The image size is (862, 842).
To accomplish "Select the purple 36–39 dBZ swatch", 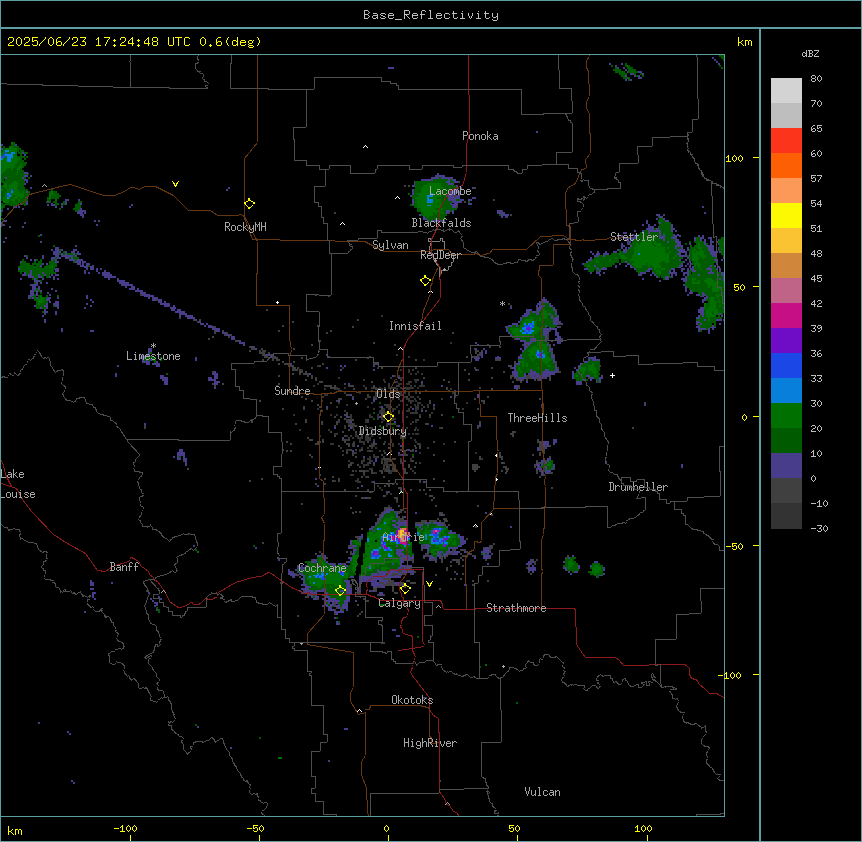I will (786, 341).
